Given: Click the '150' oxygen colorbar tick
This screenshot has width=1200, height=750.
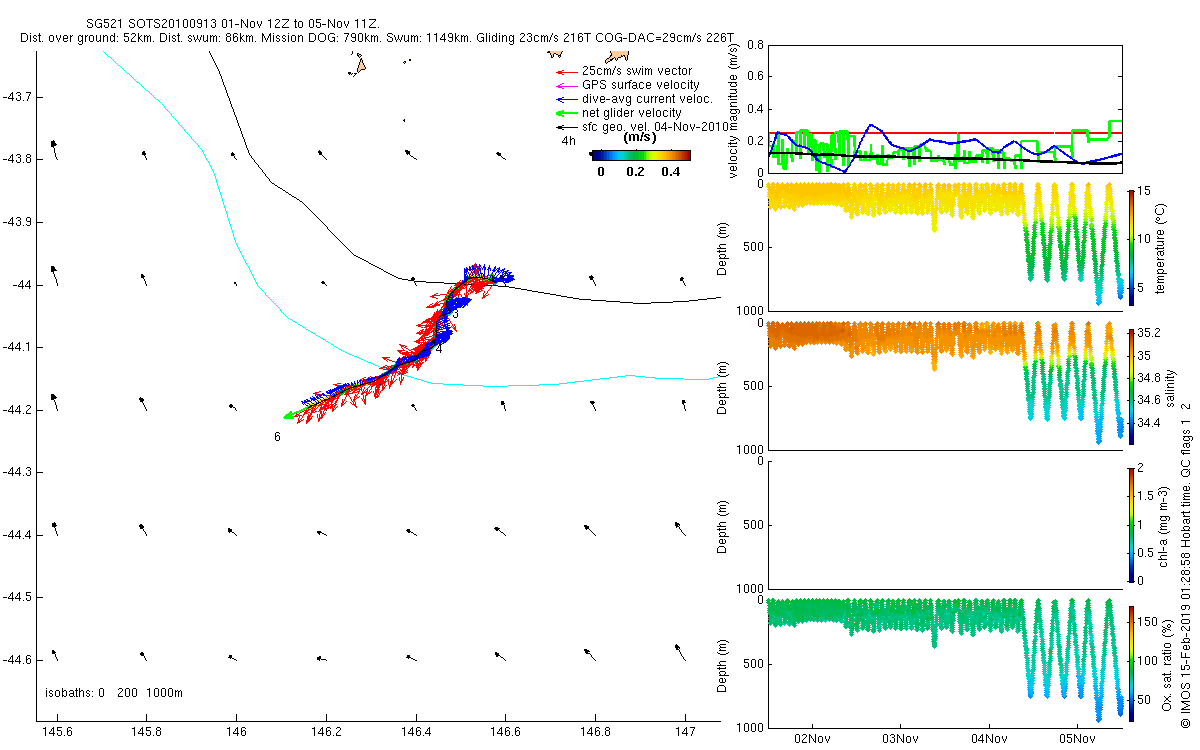Looking at the screenshot, I should [1150, 622].
